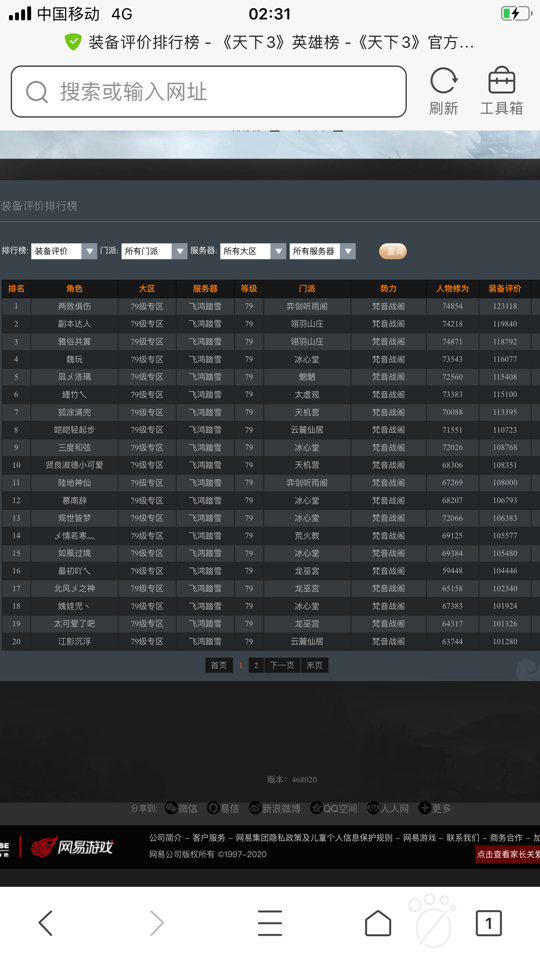Screen dimensions: 540x960
Task: Tap the green shield security icon
Action: (x=73, y=42)
